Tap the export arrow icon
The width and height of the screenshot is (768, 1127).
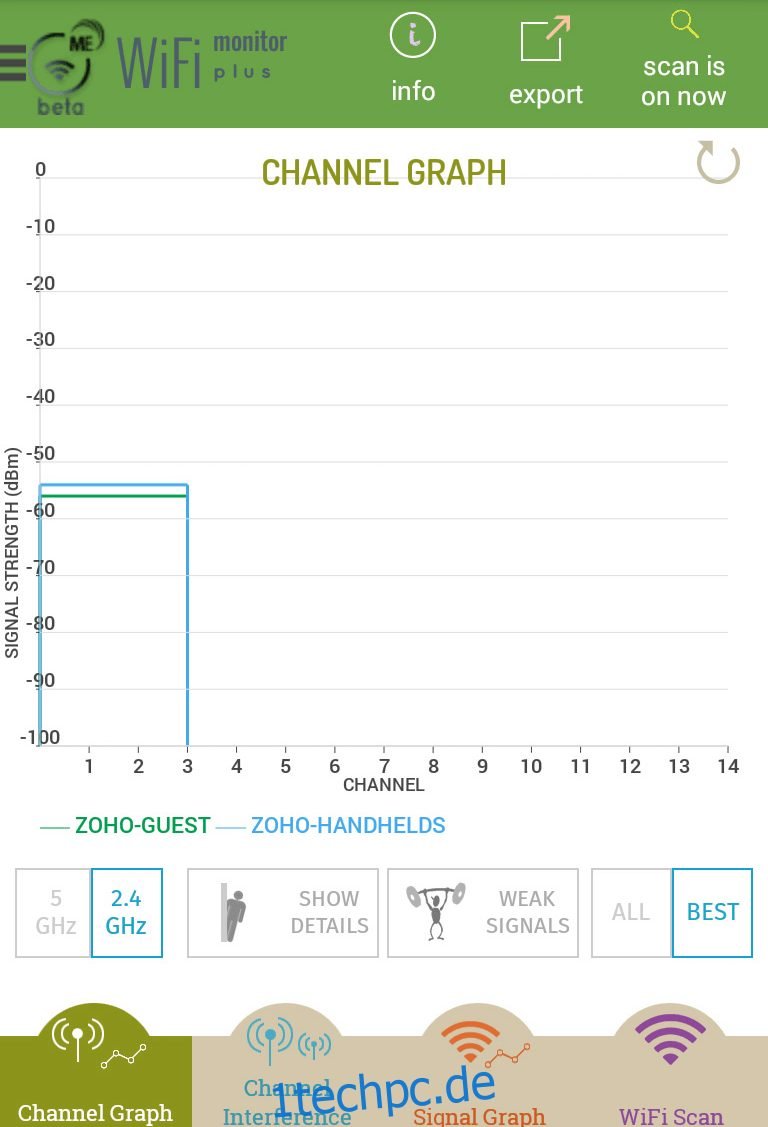pos(545,39)
